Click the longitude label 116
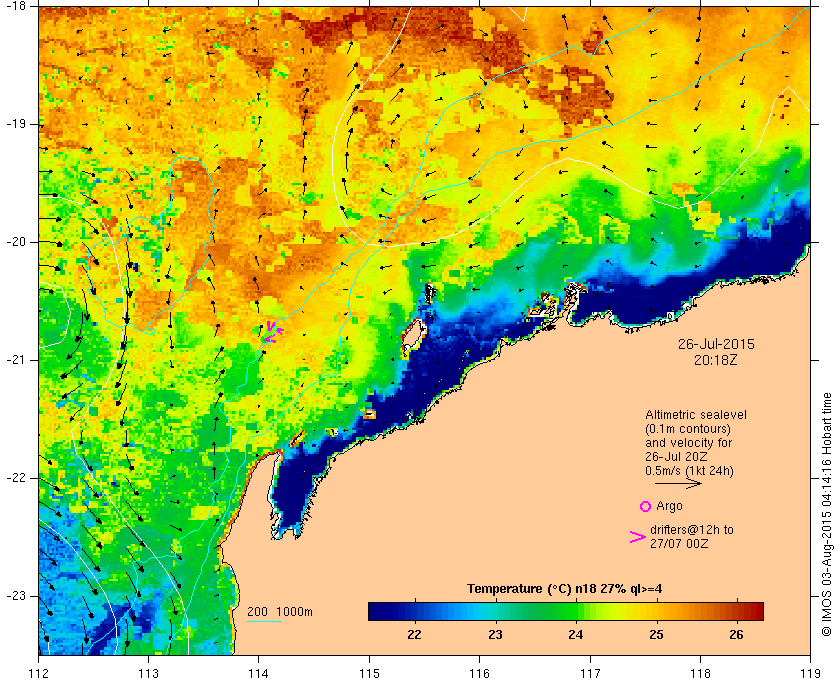 [x=479, y=673]
